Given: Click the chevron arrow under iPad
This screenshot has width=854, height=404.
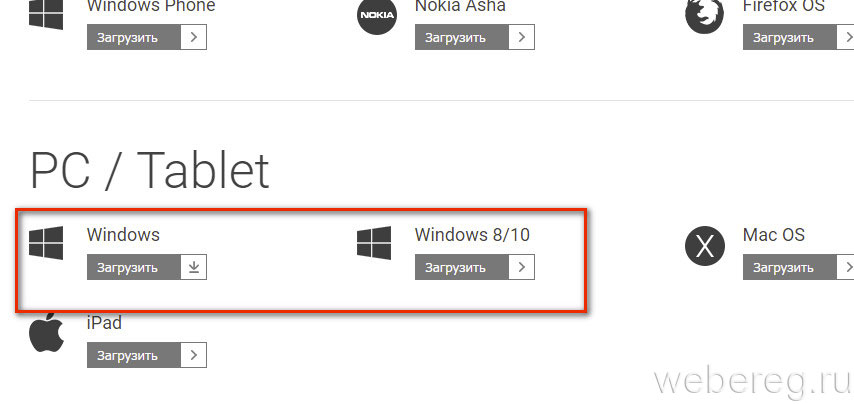Looking at the screenshot, I should [x=194, y=355].
